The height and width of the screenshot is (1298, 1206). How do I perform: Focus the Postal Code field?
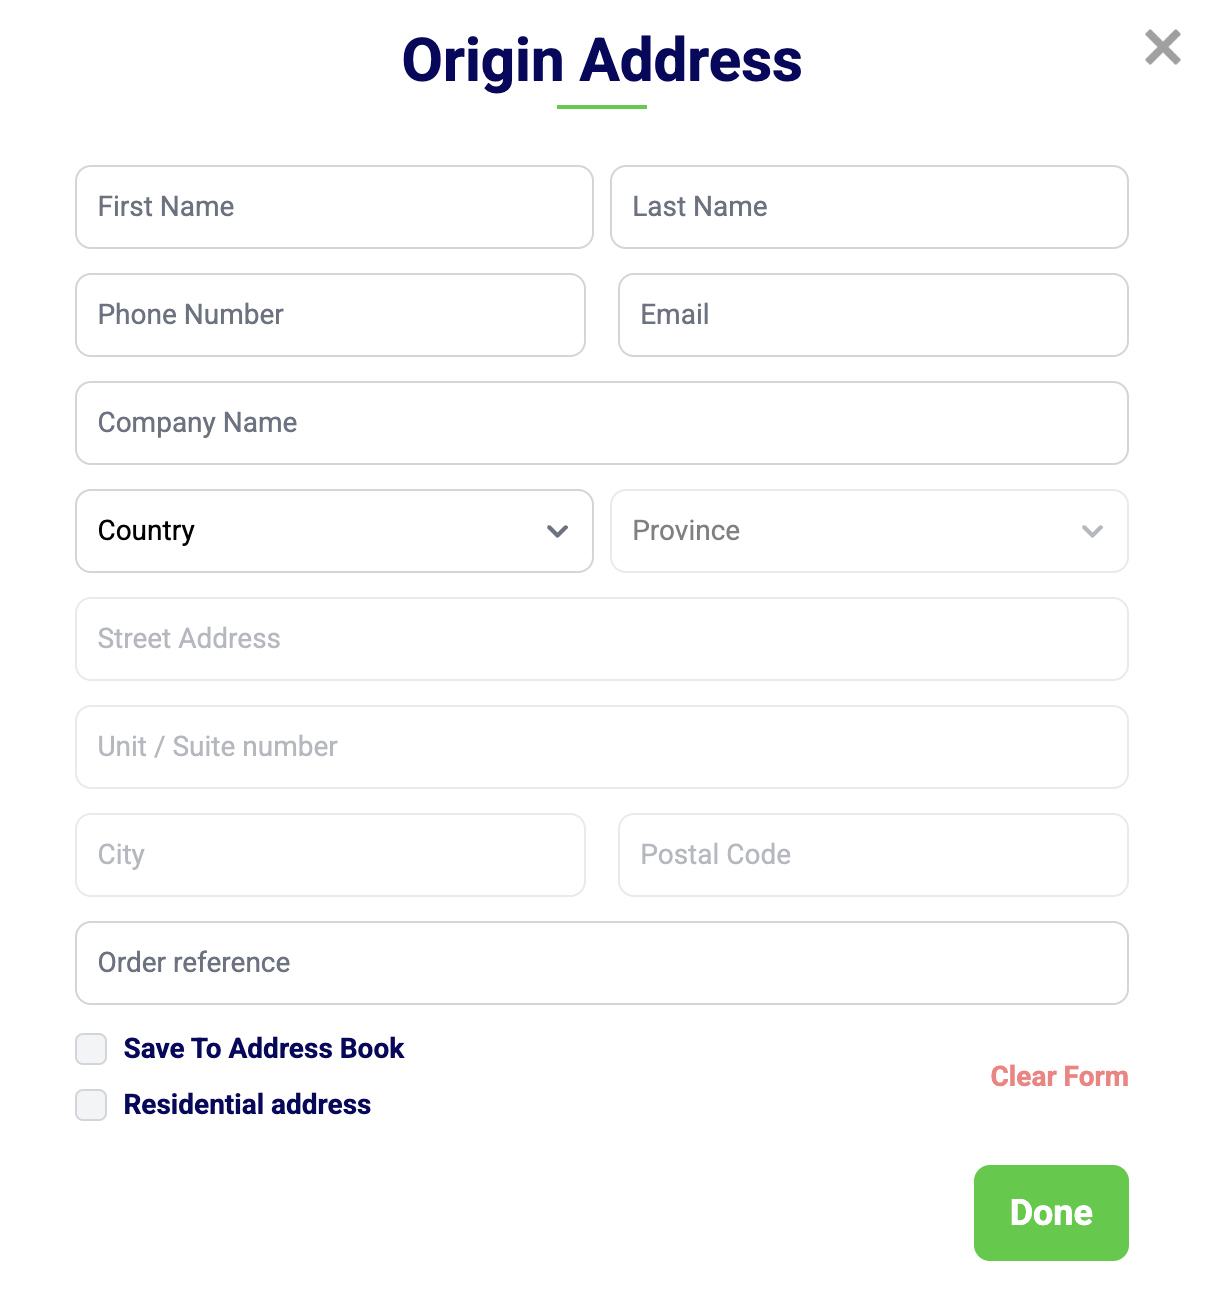point(873,855)
